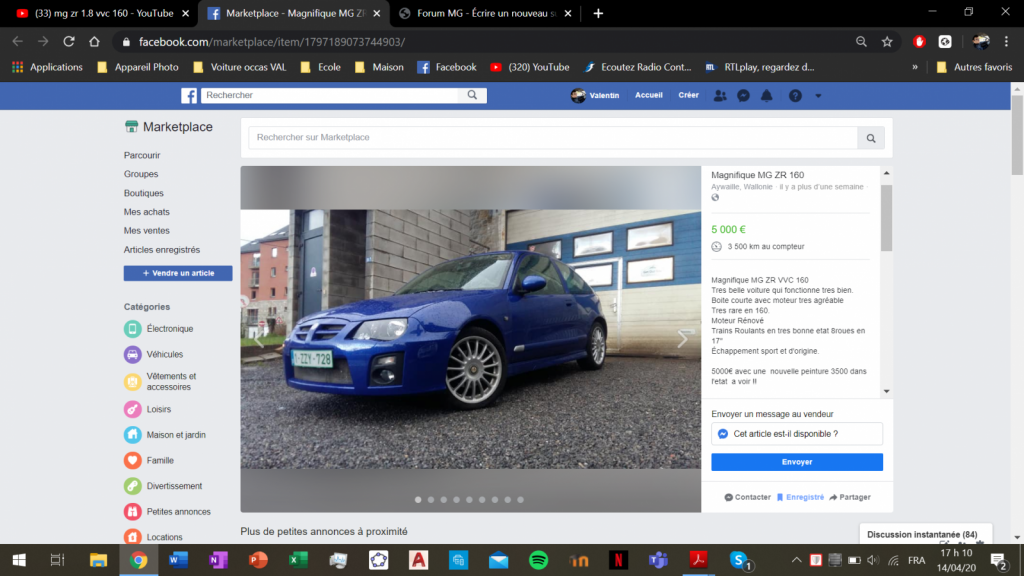Viewport: 1024px width, 576px height.
Task: Open Chrome zoom magnifier icon in address bar
Action: coord(861,42)
